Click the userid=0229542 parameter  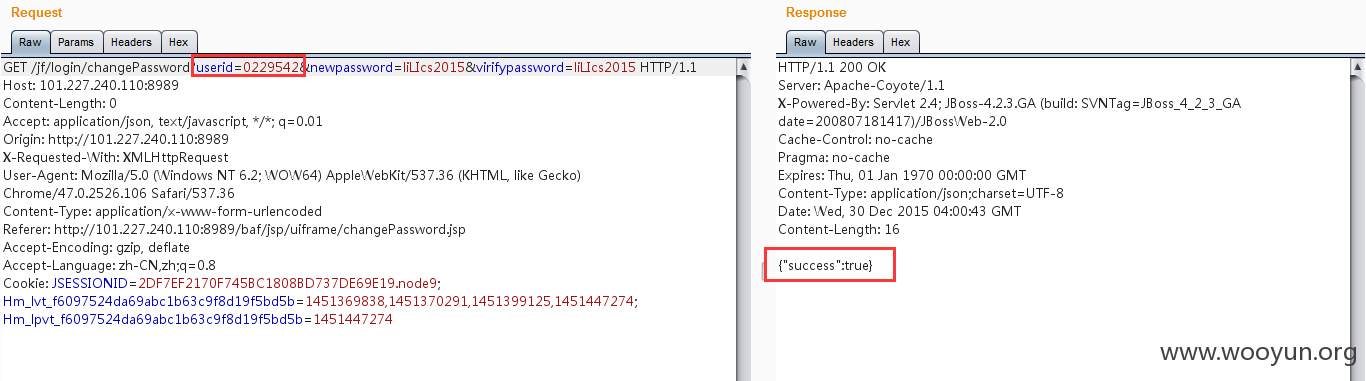point(248,68)
